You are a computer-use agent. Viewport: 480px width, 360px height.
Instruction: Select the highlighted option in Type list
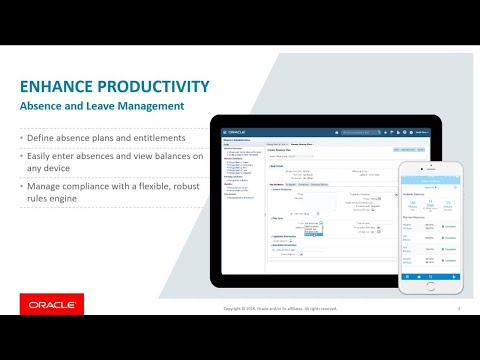coord(313,235)
